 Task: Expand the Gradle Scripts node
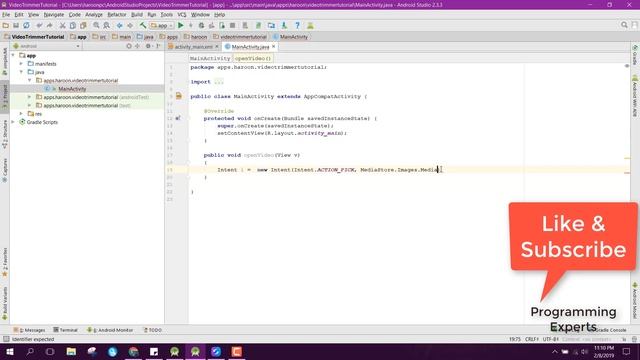click(13, 122)
